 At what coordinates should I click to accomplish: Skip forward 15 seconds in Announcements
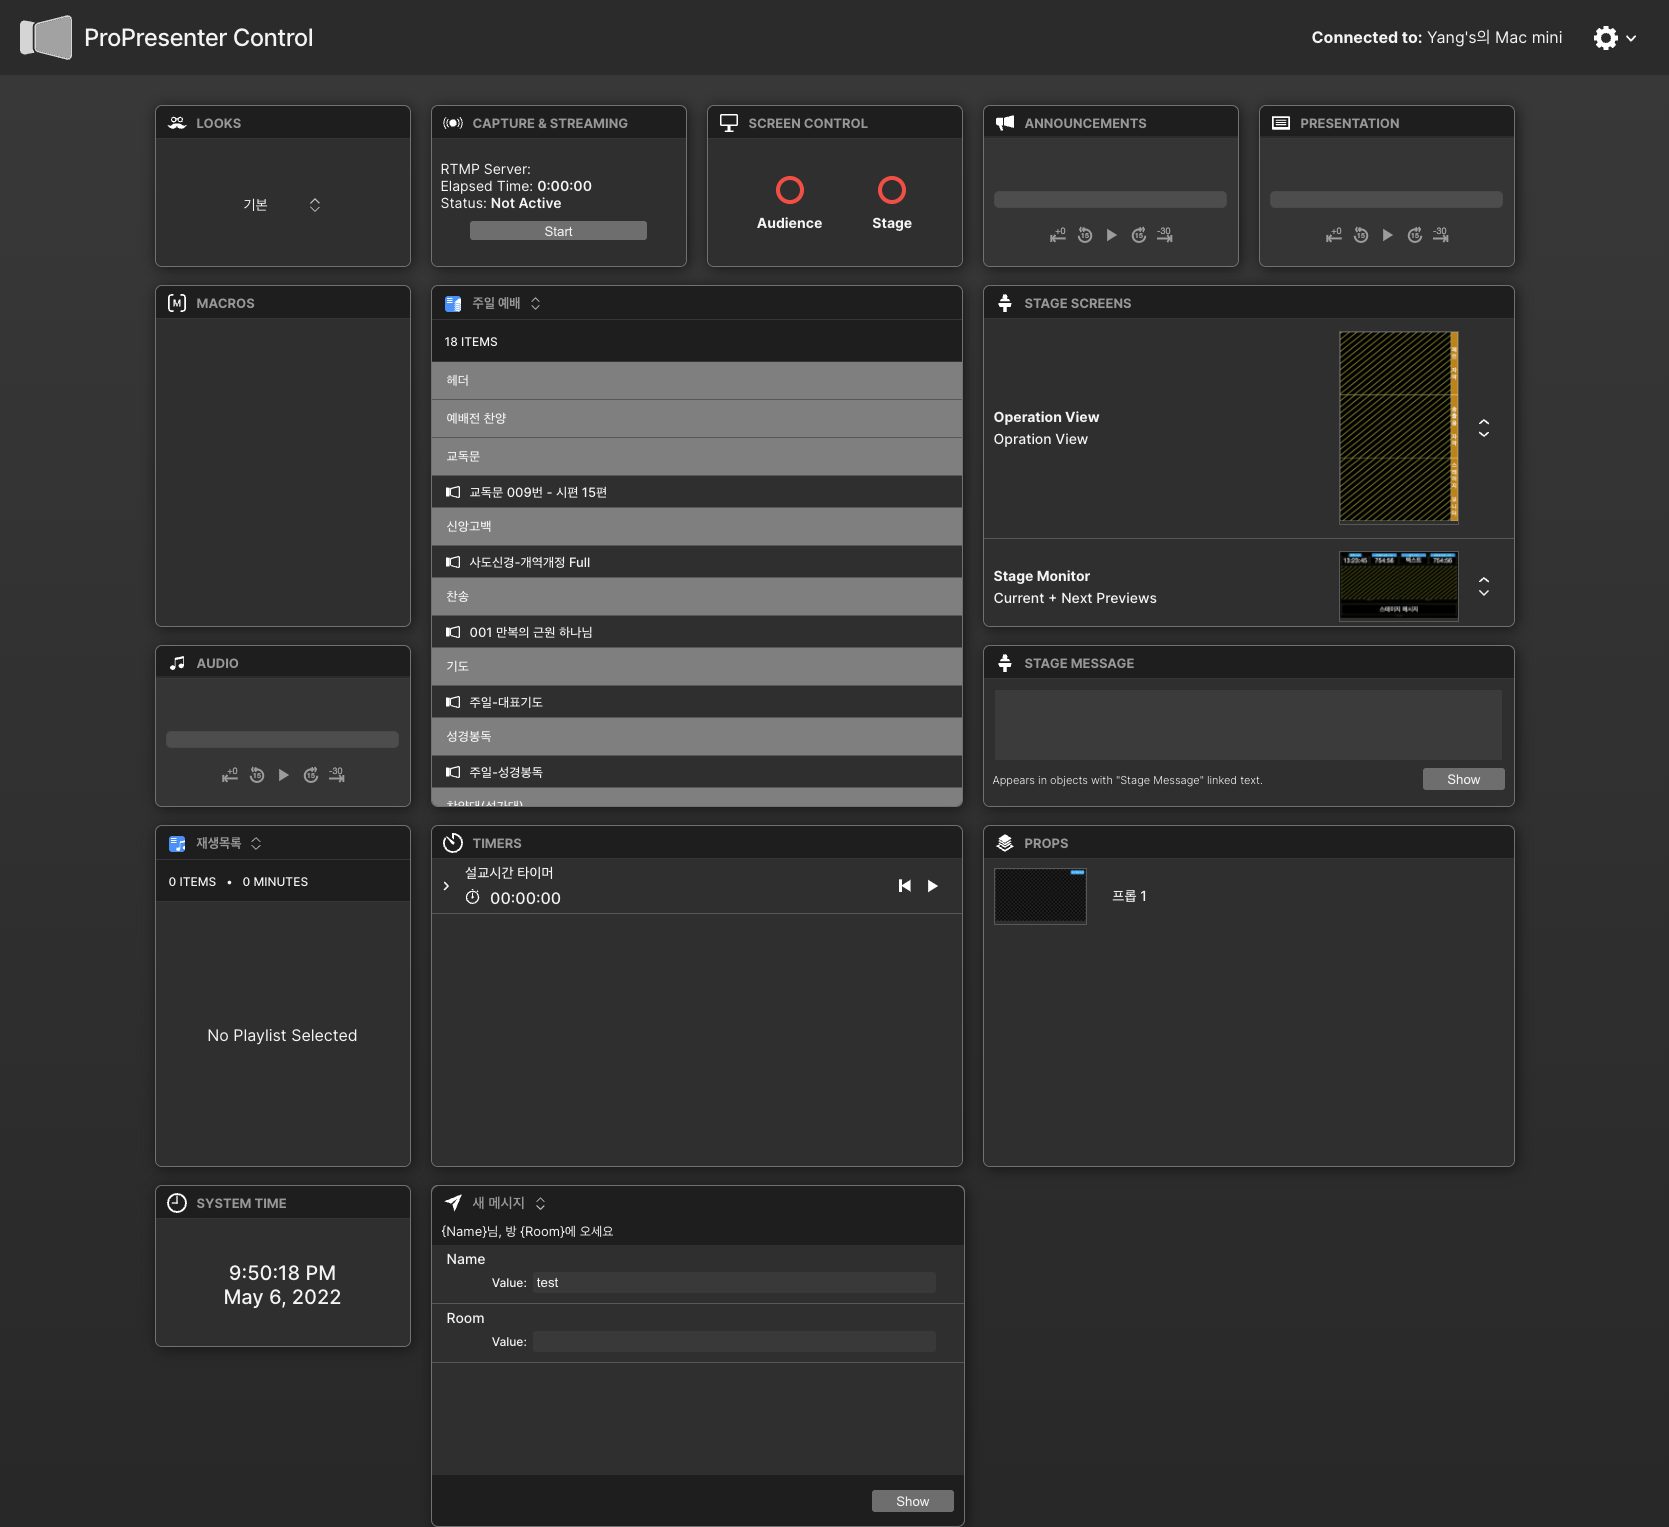(1138, 235)
